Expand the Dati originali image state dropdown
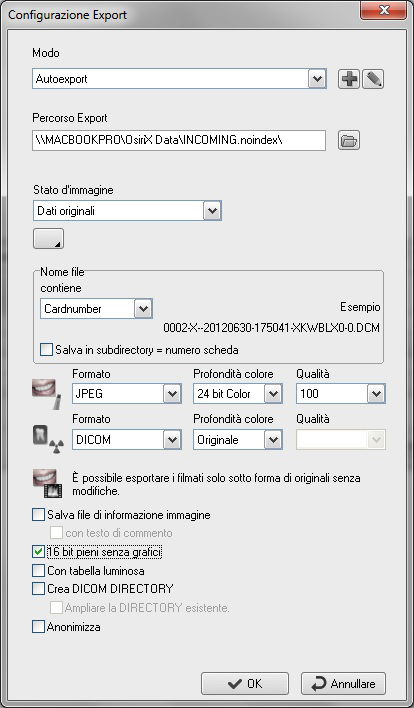414x708 pixels. (212, 211)
